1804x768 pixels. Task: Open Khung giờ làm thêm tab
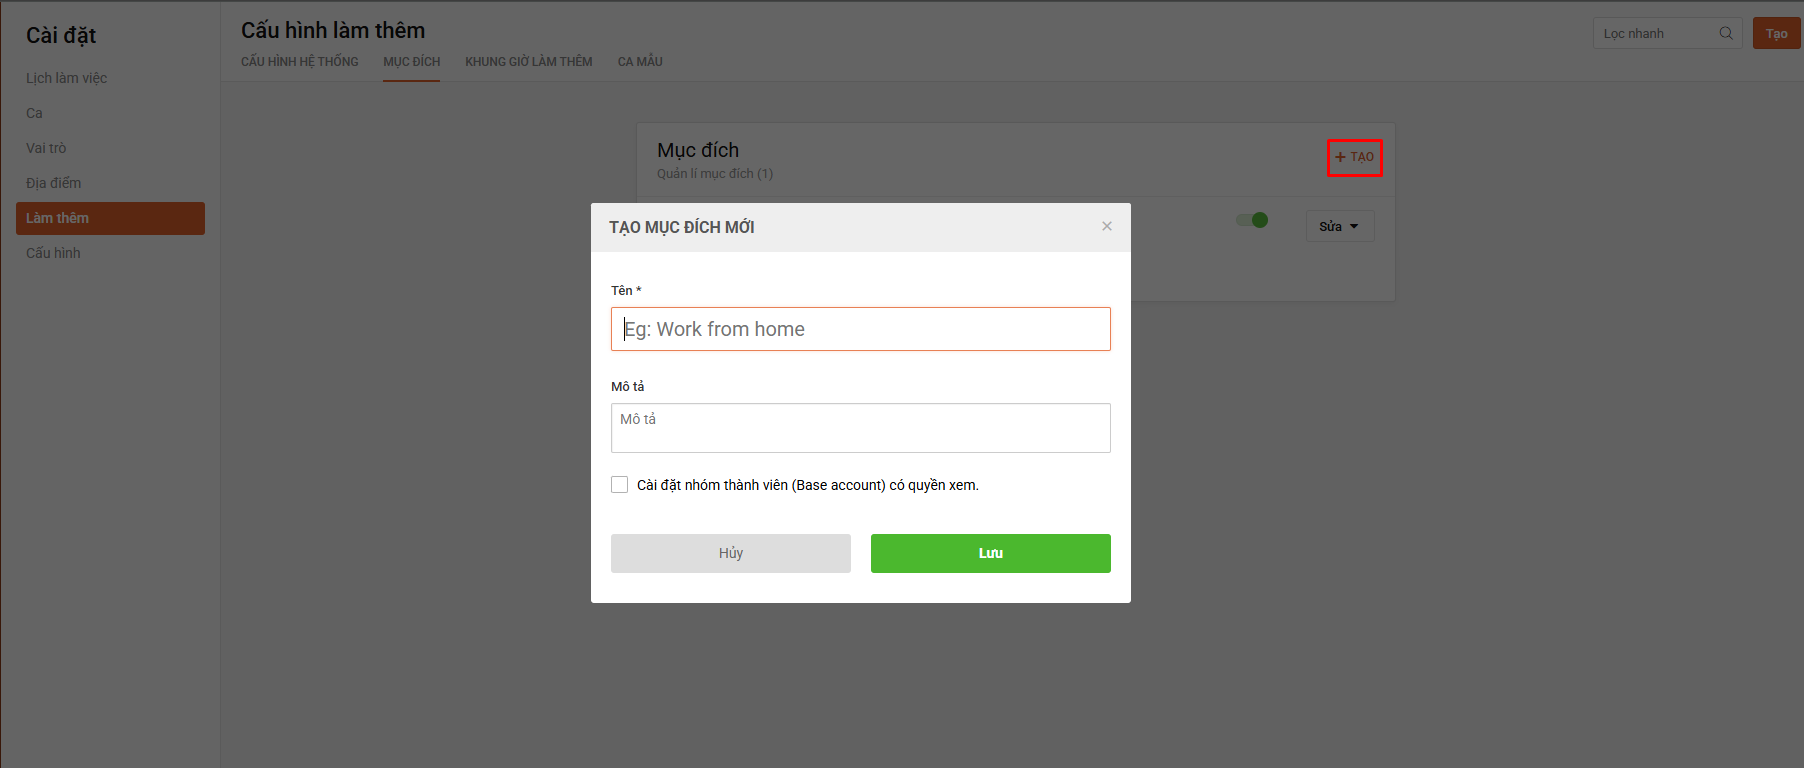pos(528,62)
